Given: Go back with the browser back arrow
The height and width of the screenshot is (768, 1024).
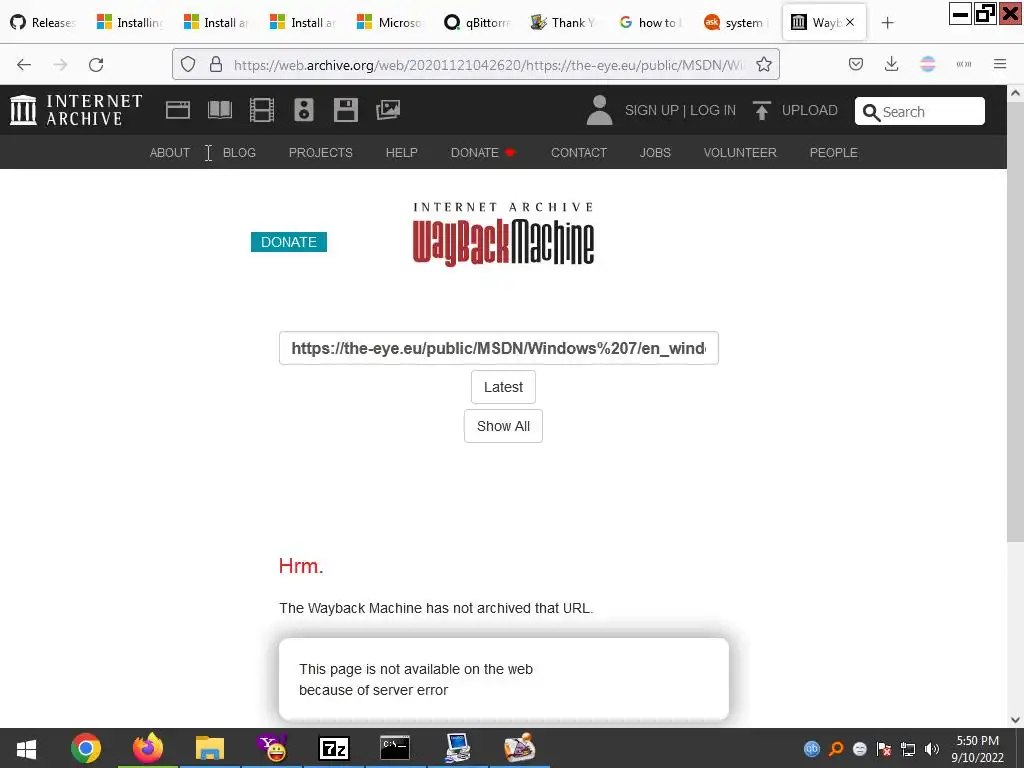Looking at the screenshot, I should point(24,64).
